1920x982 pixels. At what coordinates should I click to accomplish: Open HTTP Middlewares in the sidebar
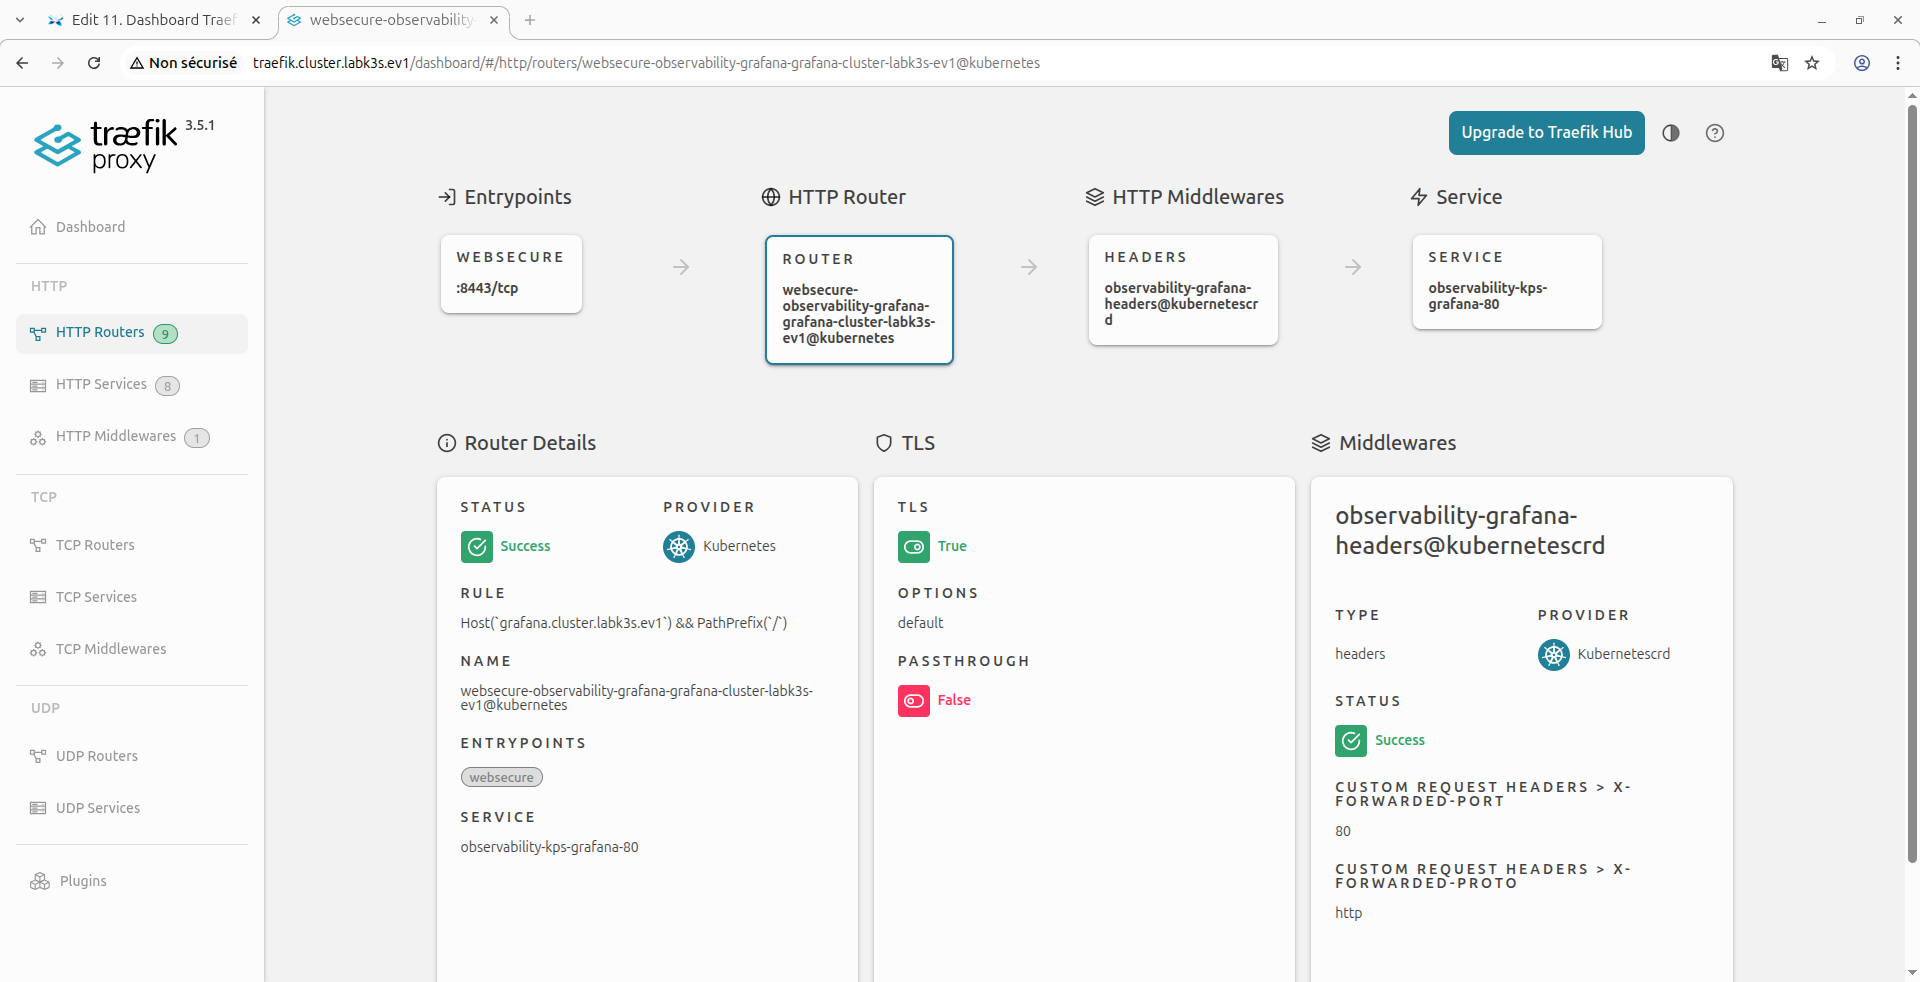coord(132,437)
